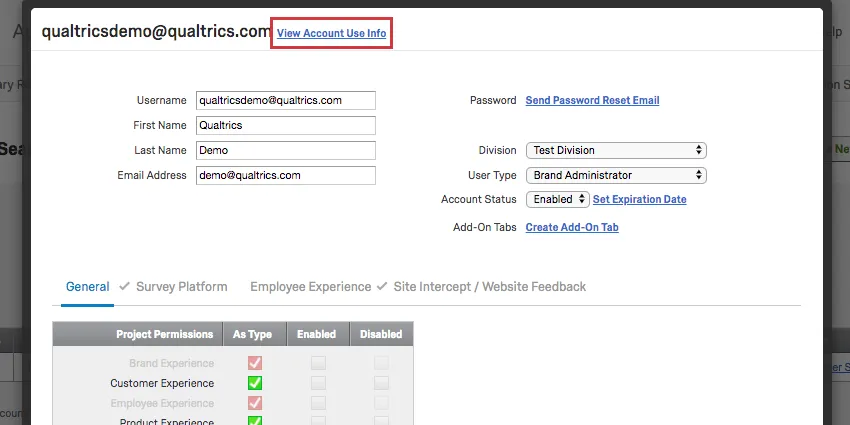Switch to the General tab
This screenshot has height=425, width=850.
(87, 287)
